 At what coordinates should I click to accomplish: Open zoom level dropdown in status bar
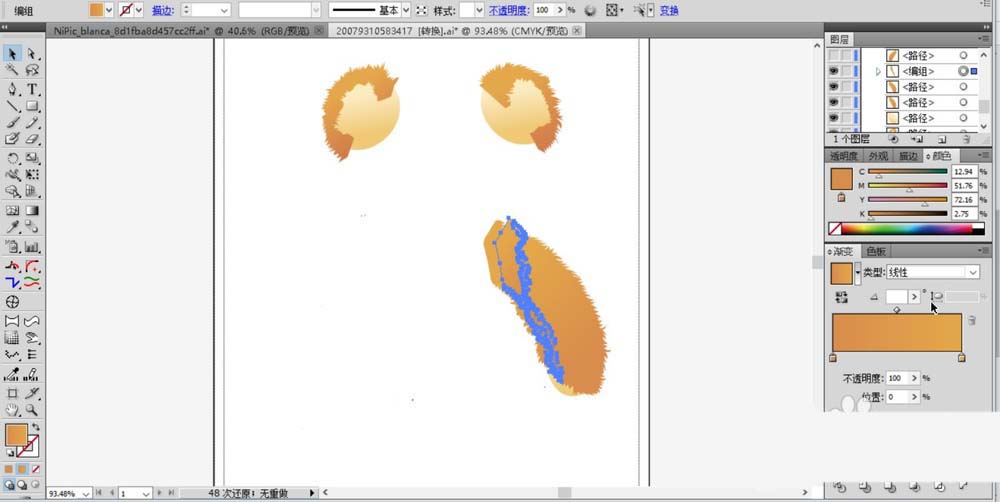tap(85, 494)
